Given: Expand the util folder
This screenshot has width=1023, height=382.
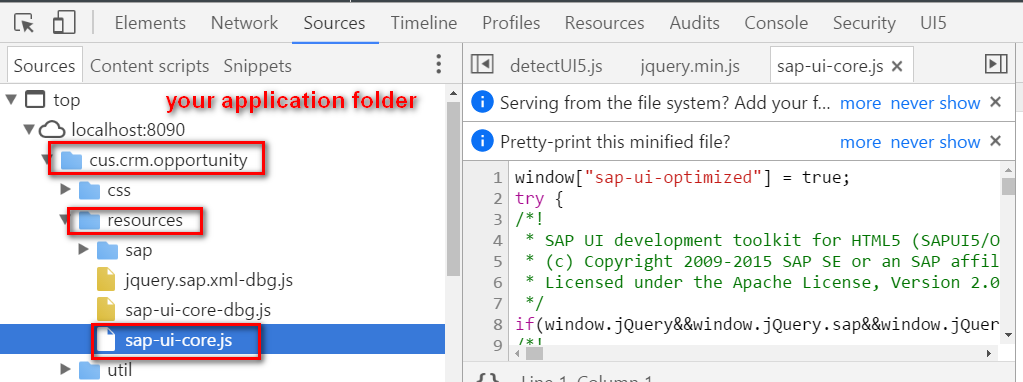Looking at the screenshot, I should coord(65,370).
